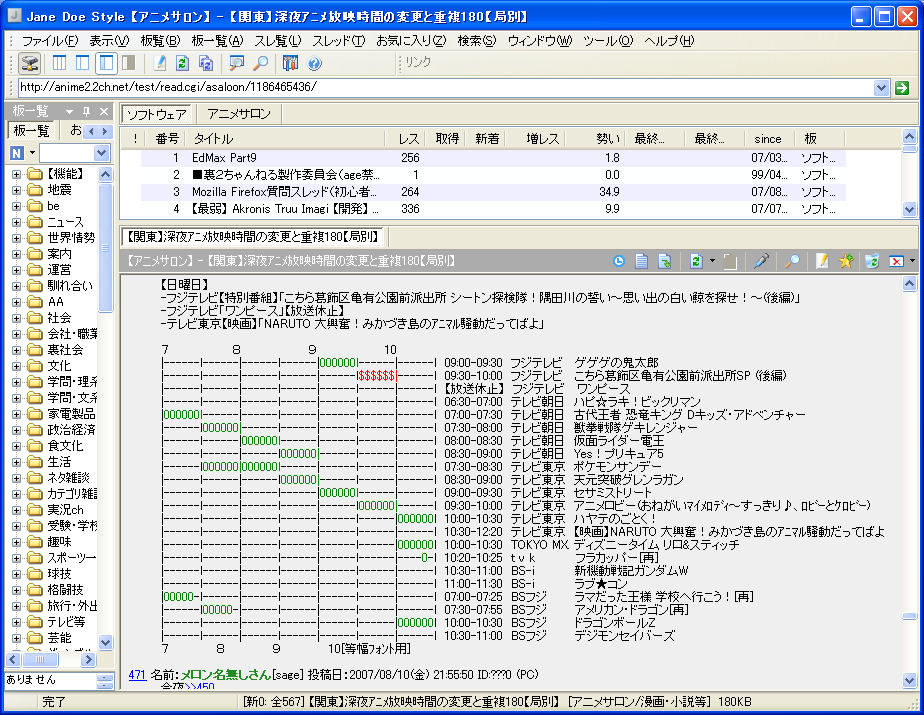Open the 表示(V) menu
The width and height of the screenshot is (924, 715).
click(x=109, y=41)
